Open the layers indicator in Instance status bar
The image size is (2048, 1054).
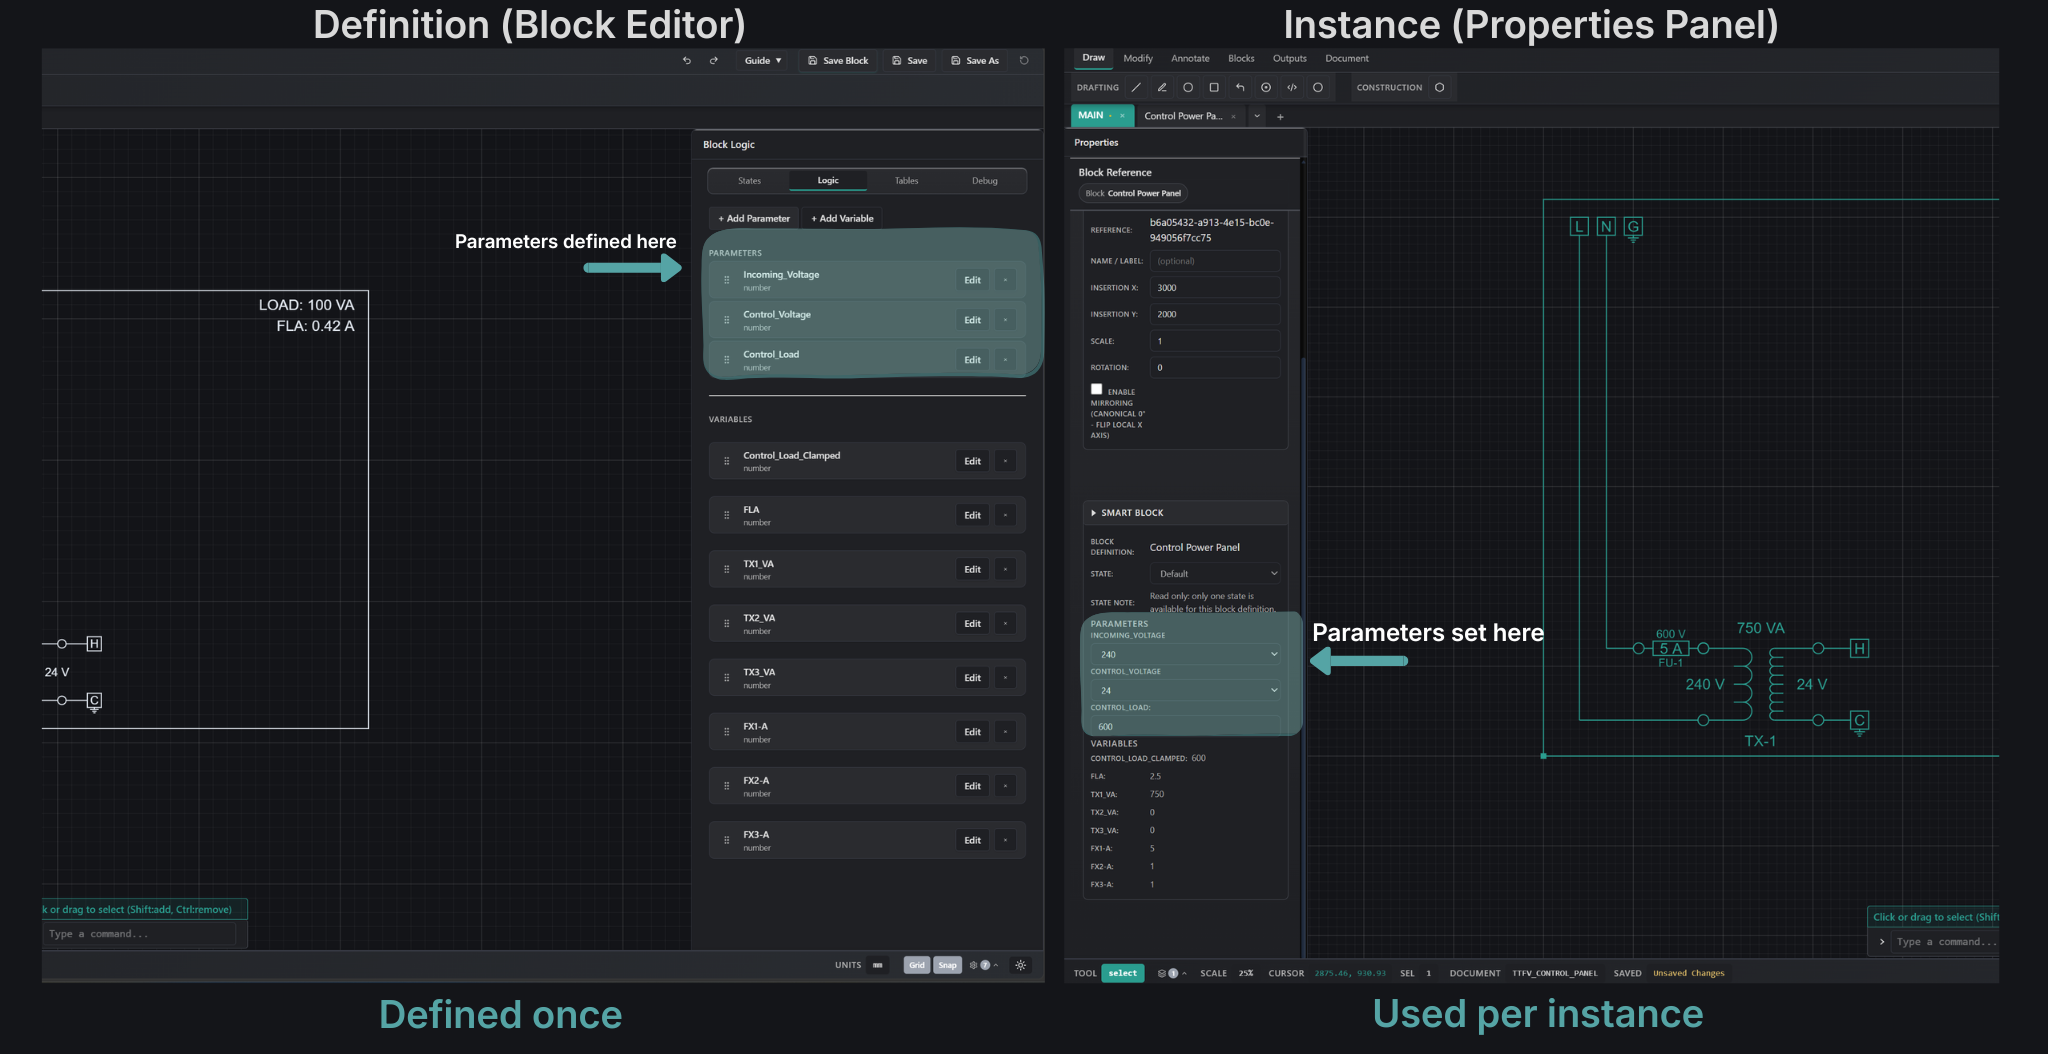click(x=1172, y=974)
